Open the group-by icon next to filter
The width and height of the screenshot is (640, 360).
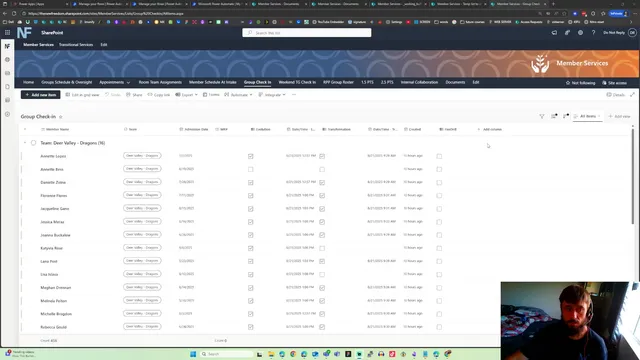pos(554,116)
